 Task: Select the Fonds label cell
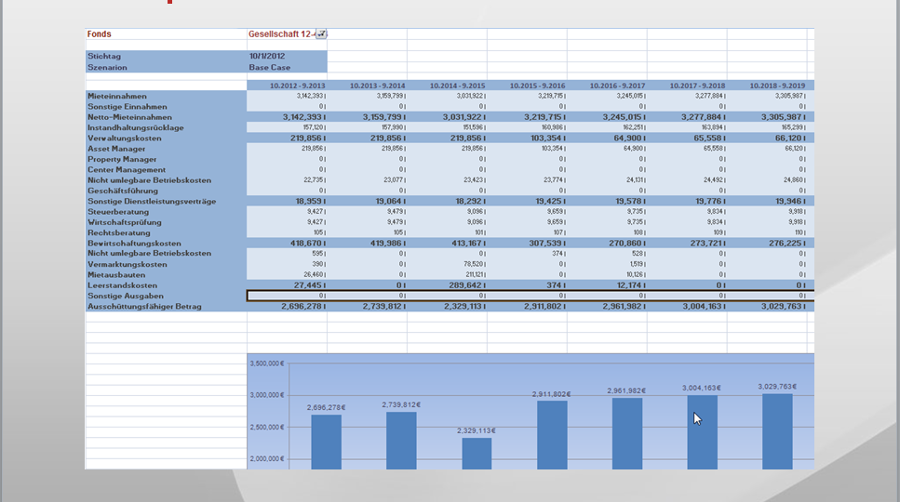(166, 34)
